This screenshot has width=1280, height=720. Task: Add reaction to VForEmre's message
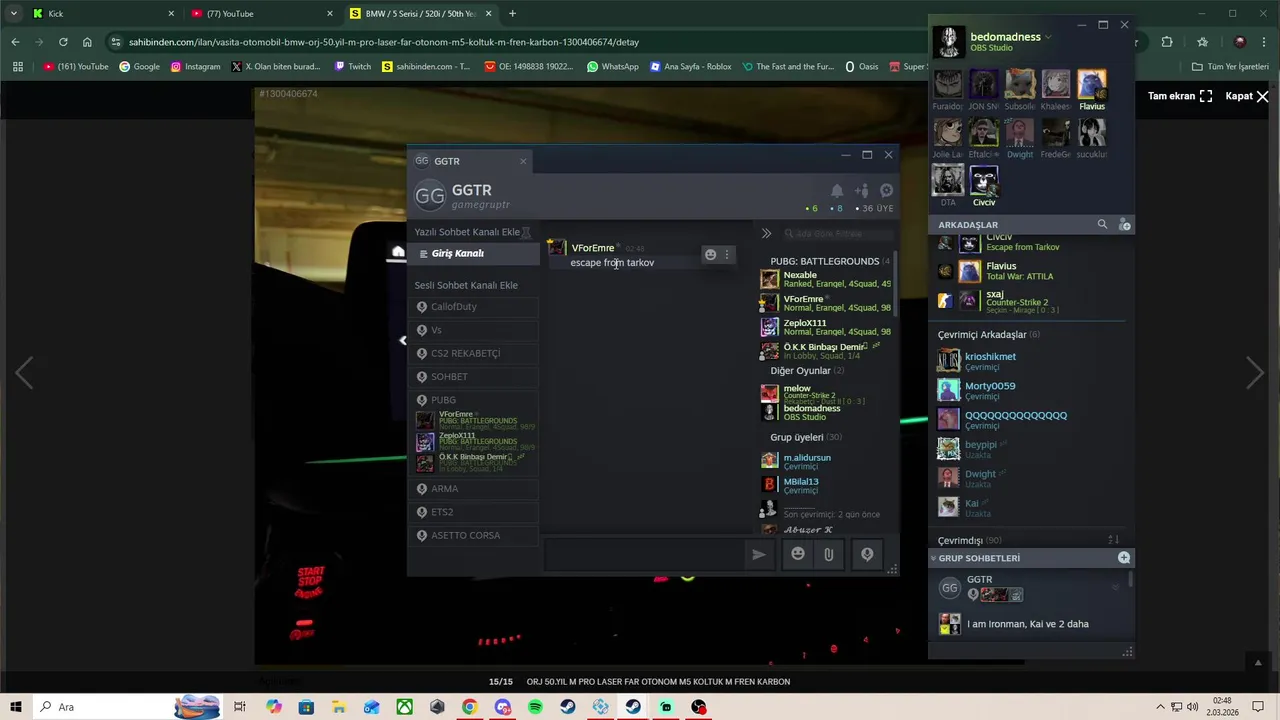[x=710, y=254]
